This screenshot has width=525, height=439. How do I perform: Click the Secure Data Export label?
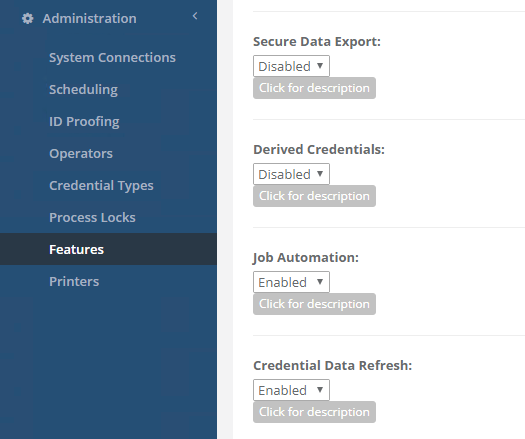(317, 42)
